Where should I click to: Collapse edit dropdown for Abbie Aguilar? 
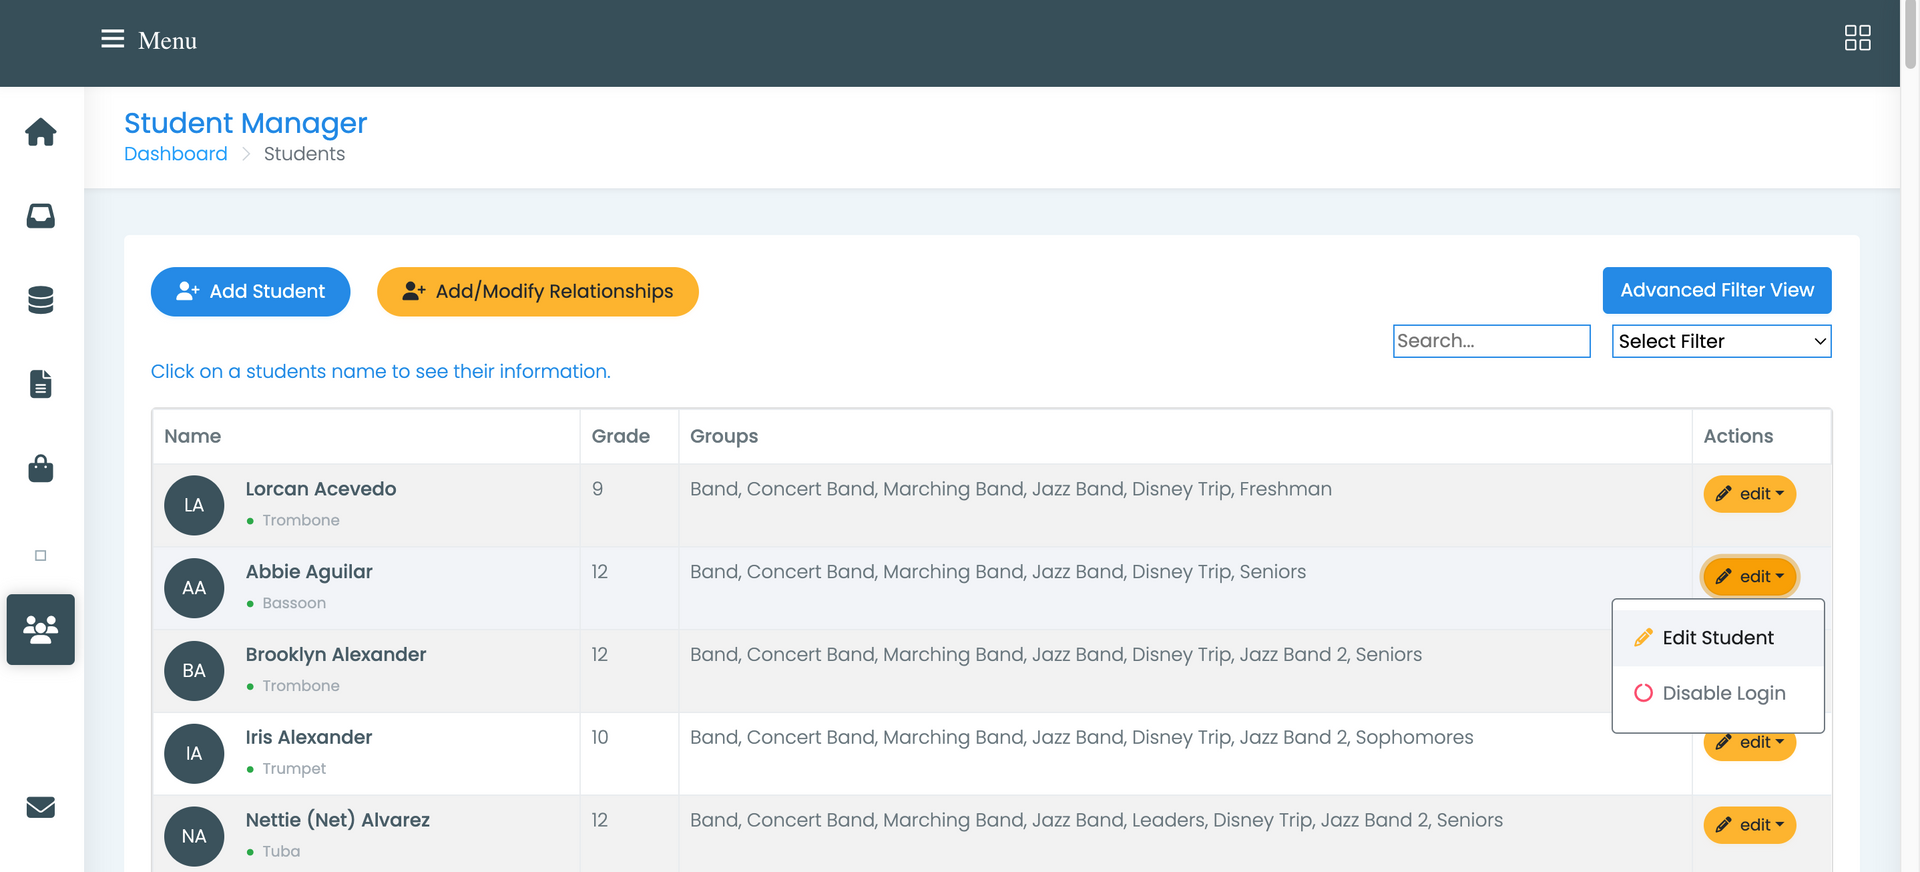(x=1749, y=576)
